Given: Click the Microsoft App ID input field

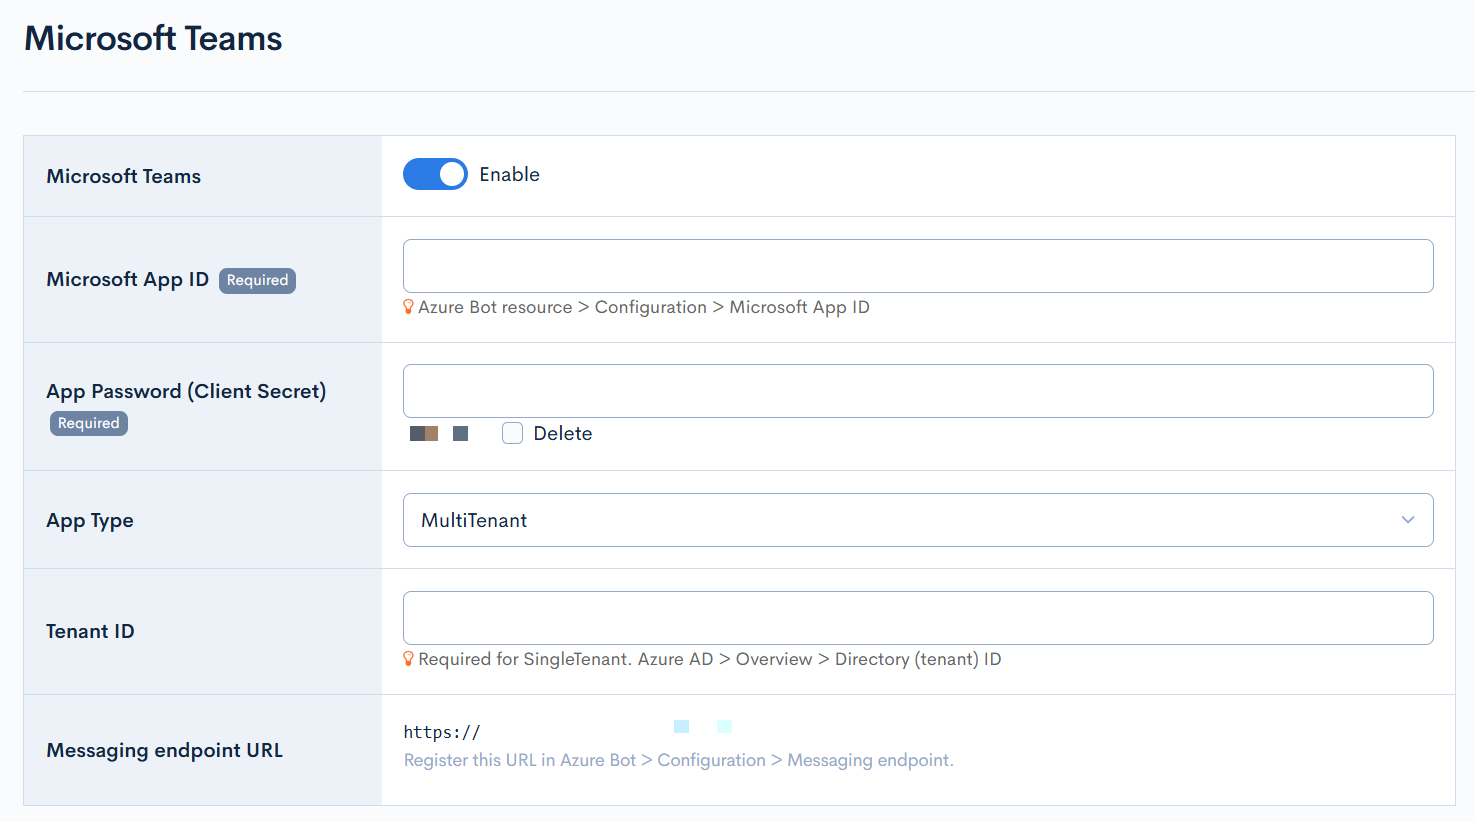Looking at the screenshot, I should pos(918,266).
